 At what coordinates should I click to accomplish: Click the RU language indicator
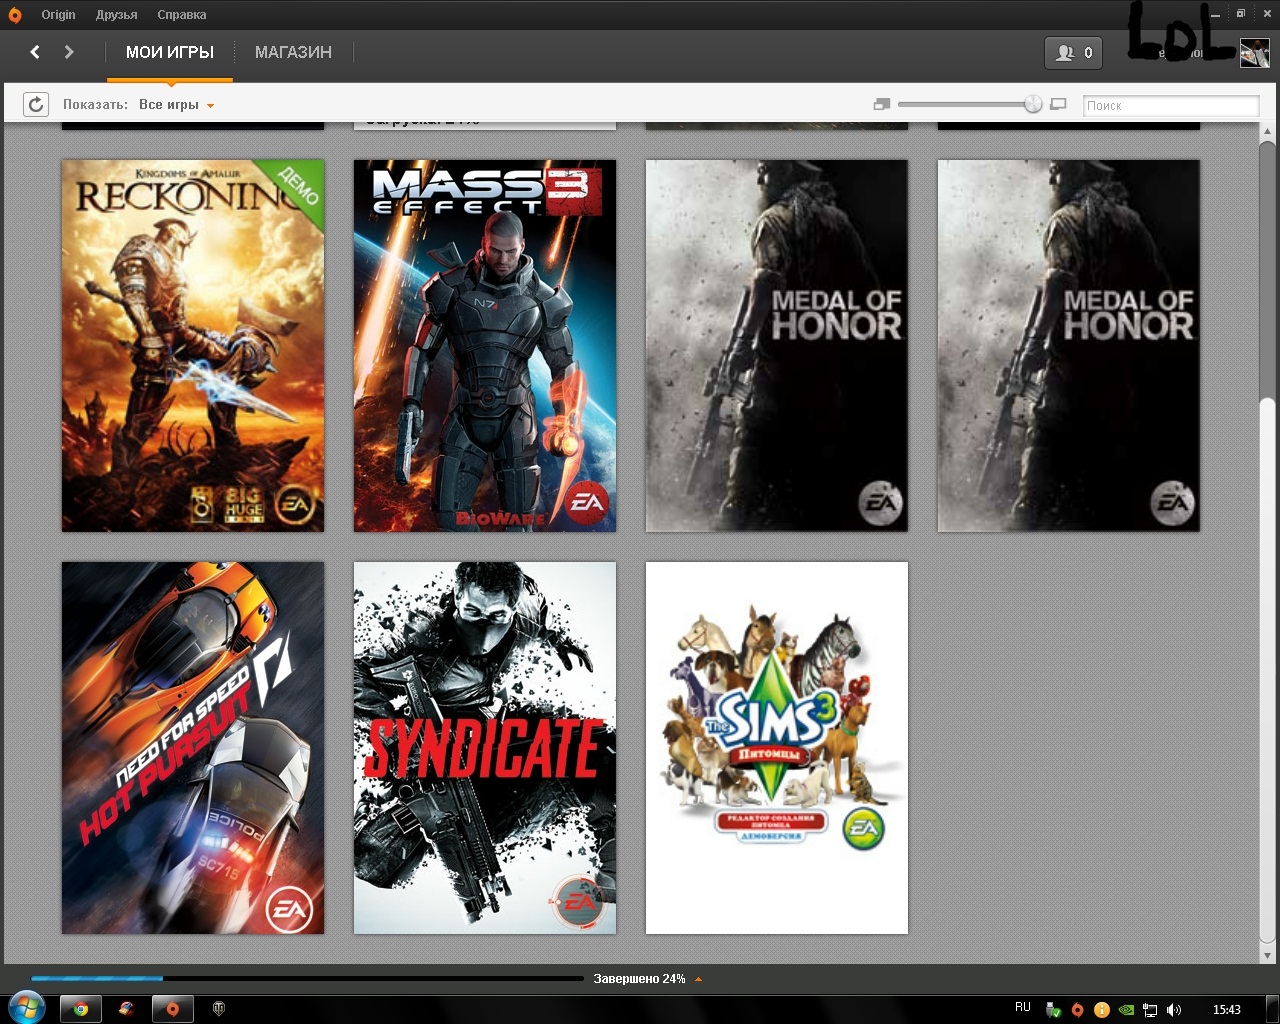(1023, 1008)
